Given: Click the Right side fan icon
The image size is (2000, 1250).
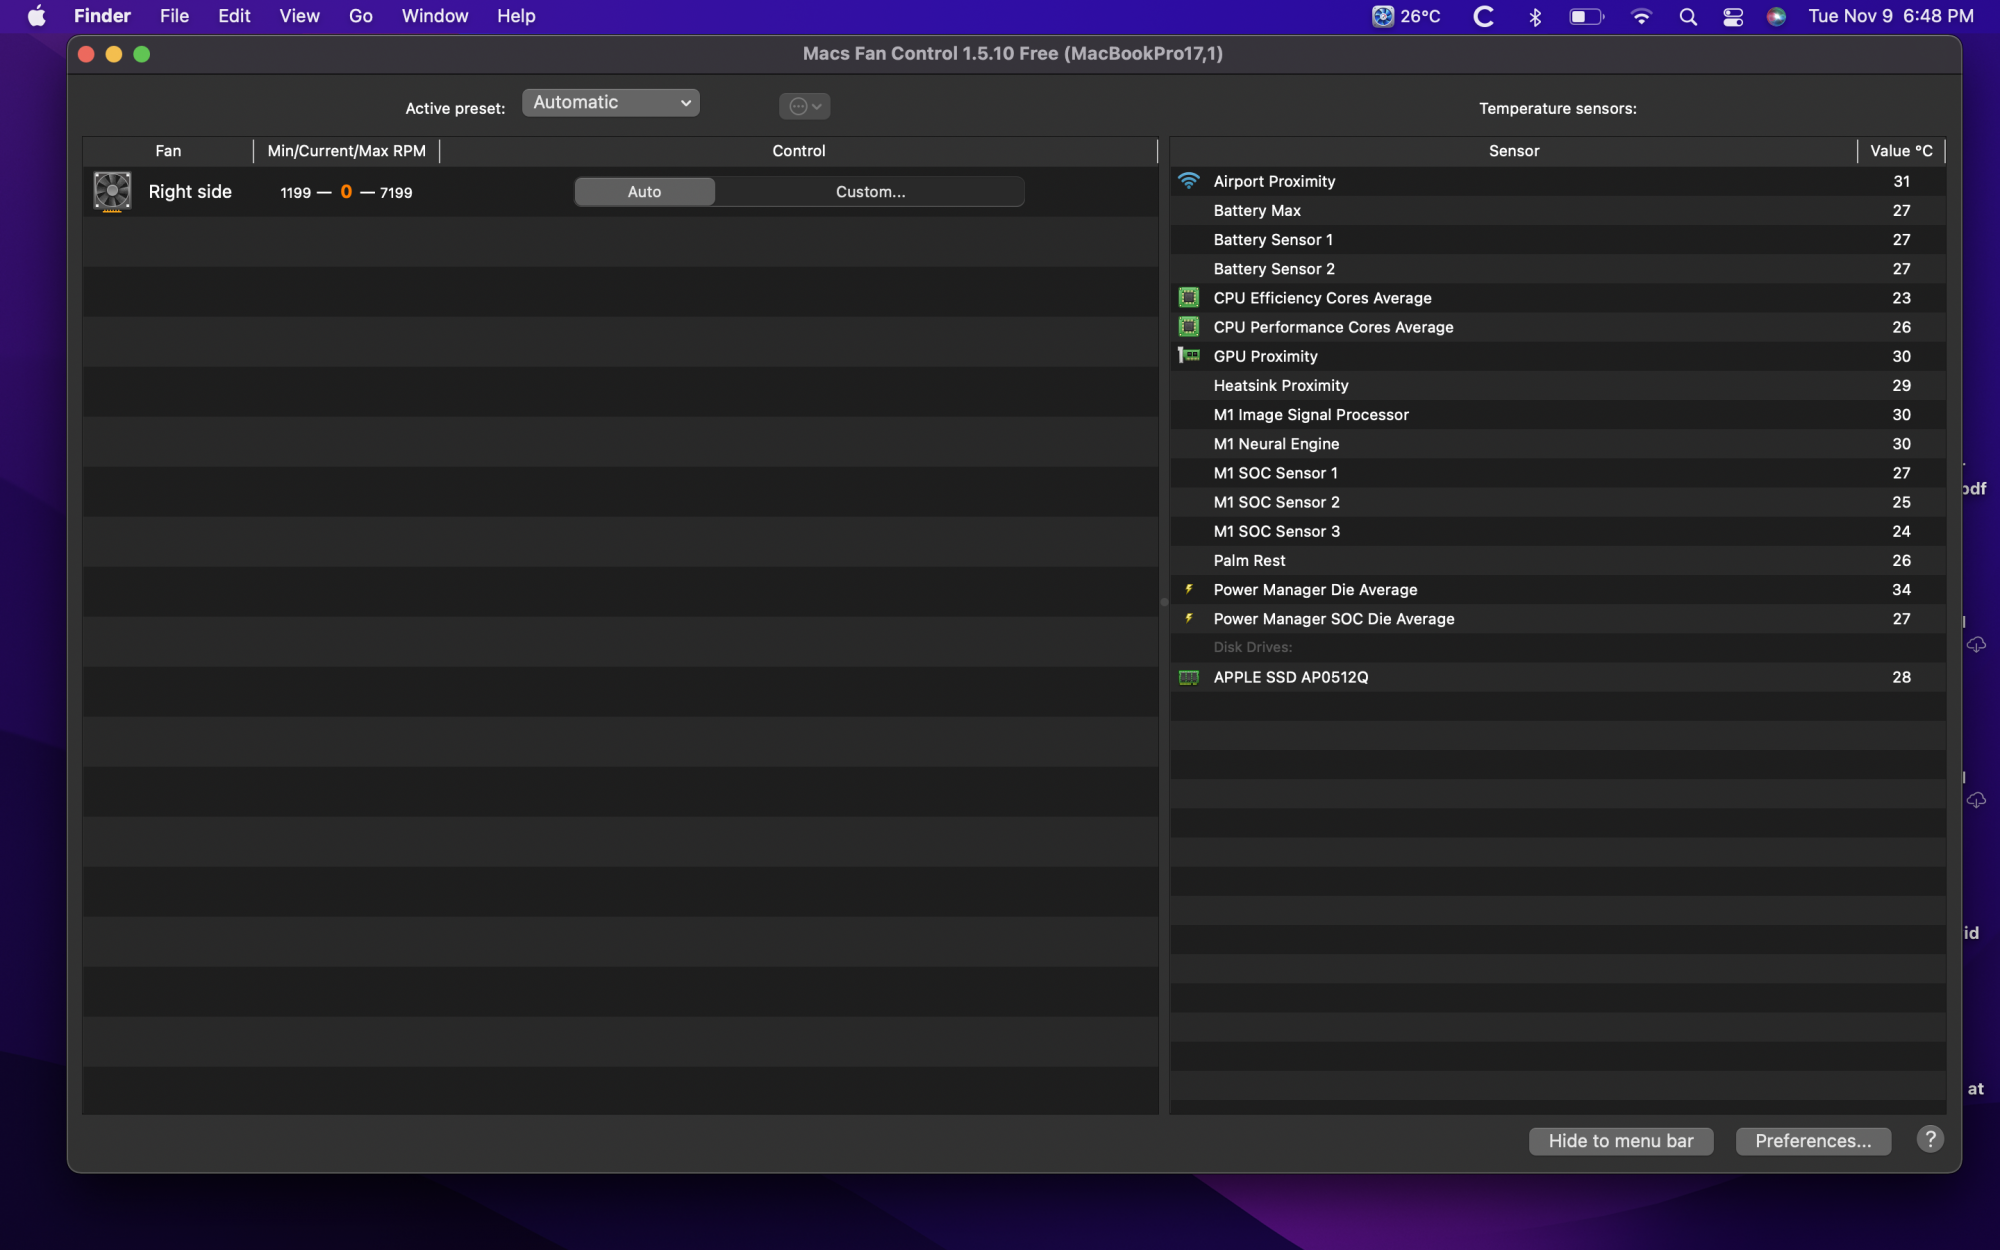Looking at the screenshot, I should (112, 191).
